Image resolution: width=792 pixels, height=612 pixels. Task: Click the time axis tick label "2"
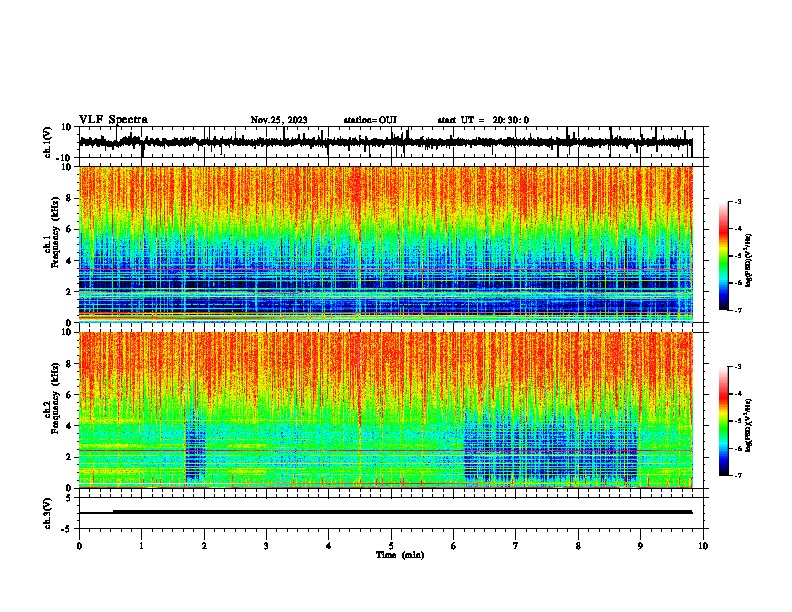204,546
